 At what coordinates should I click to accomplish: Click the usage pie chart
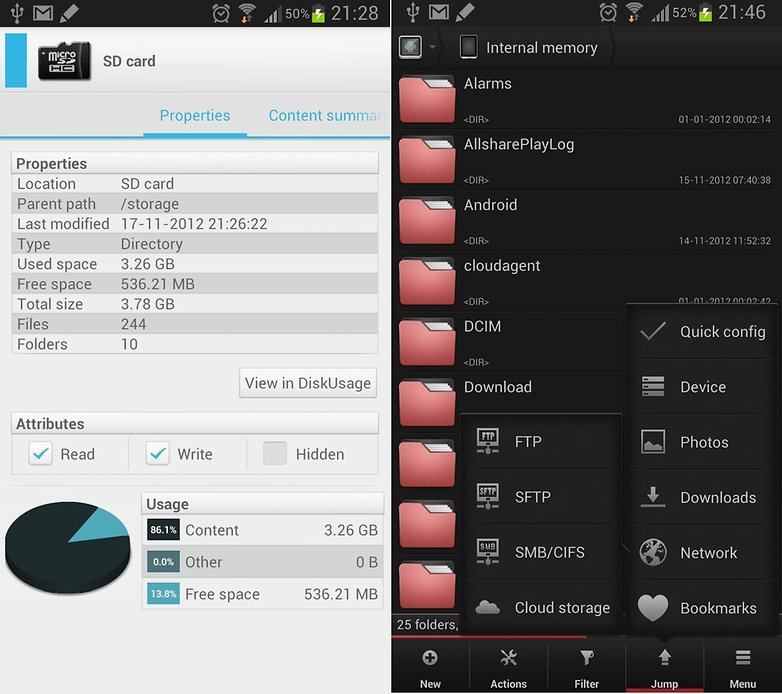(67, 547)
